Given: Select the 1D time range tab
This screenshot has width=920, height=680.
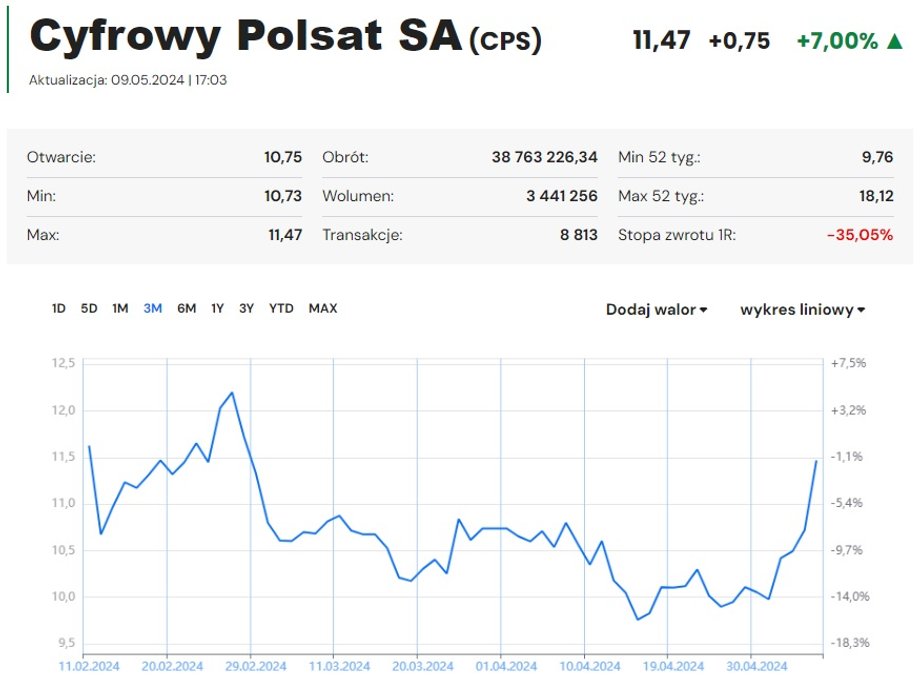Looking at the screenshot, I should click(x=58, y=310).
